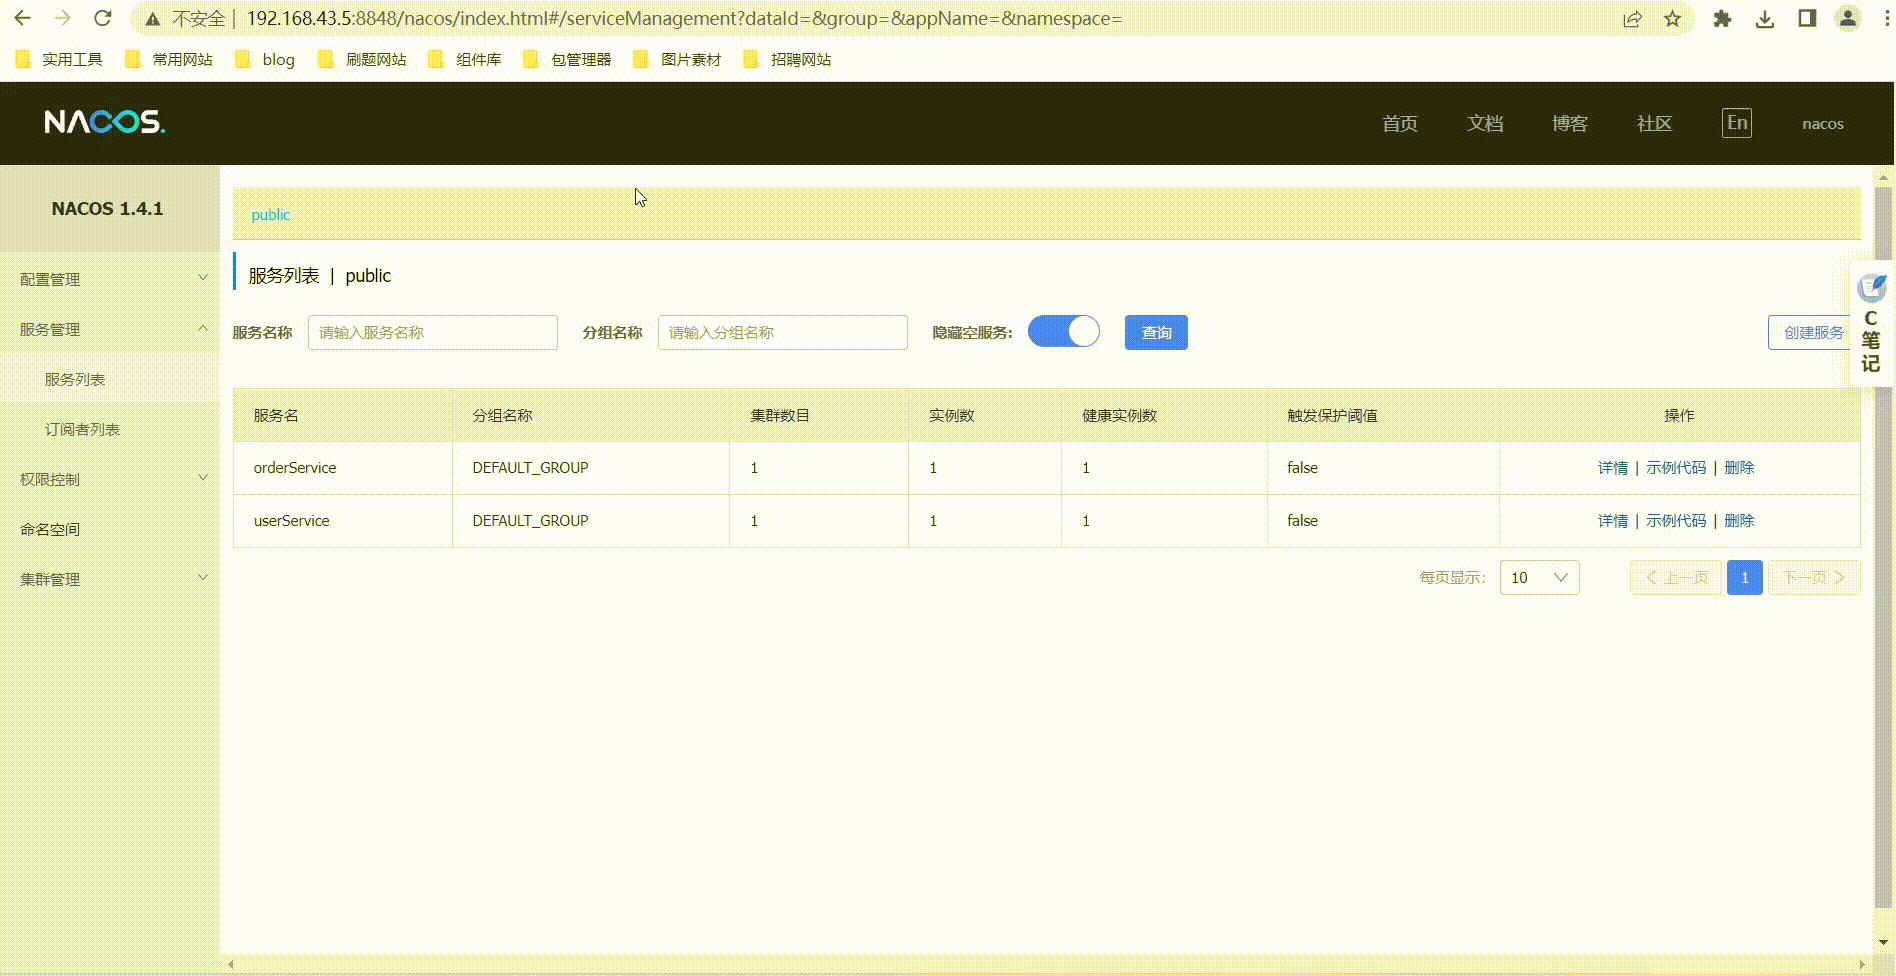Expand the 集群管理 sidebar menu
The image size is (1896, 976).
tap(110, 579)
